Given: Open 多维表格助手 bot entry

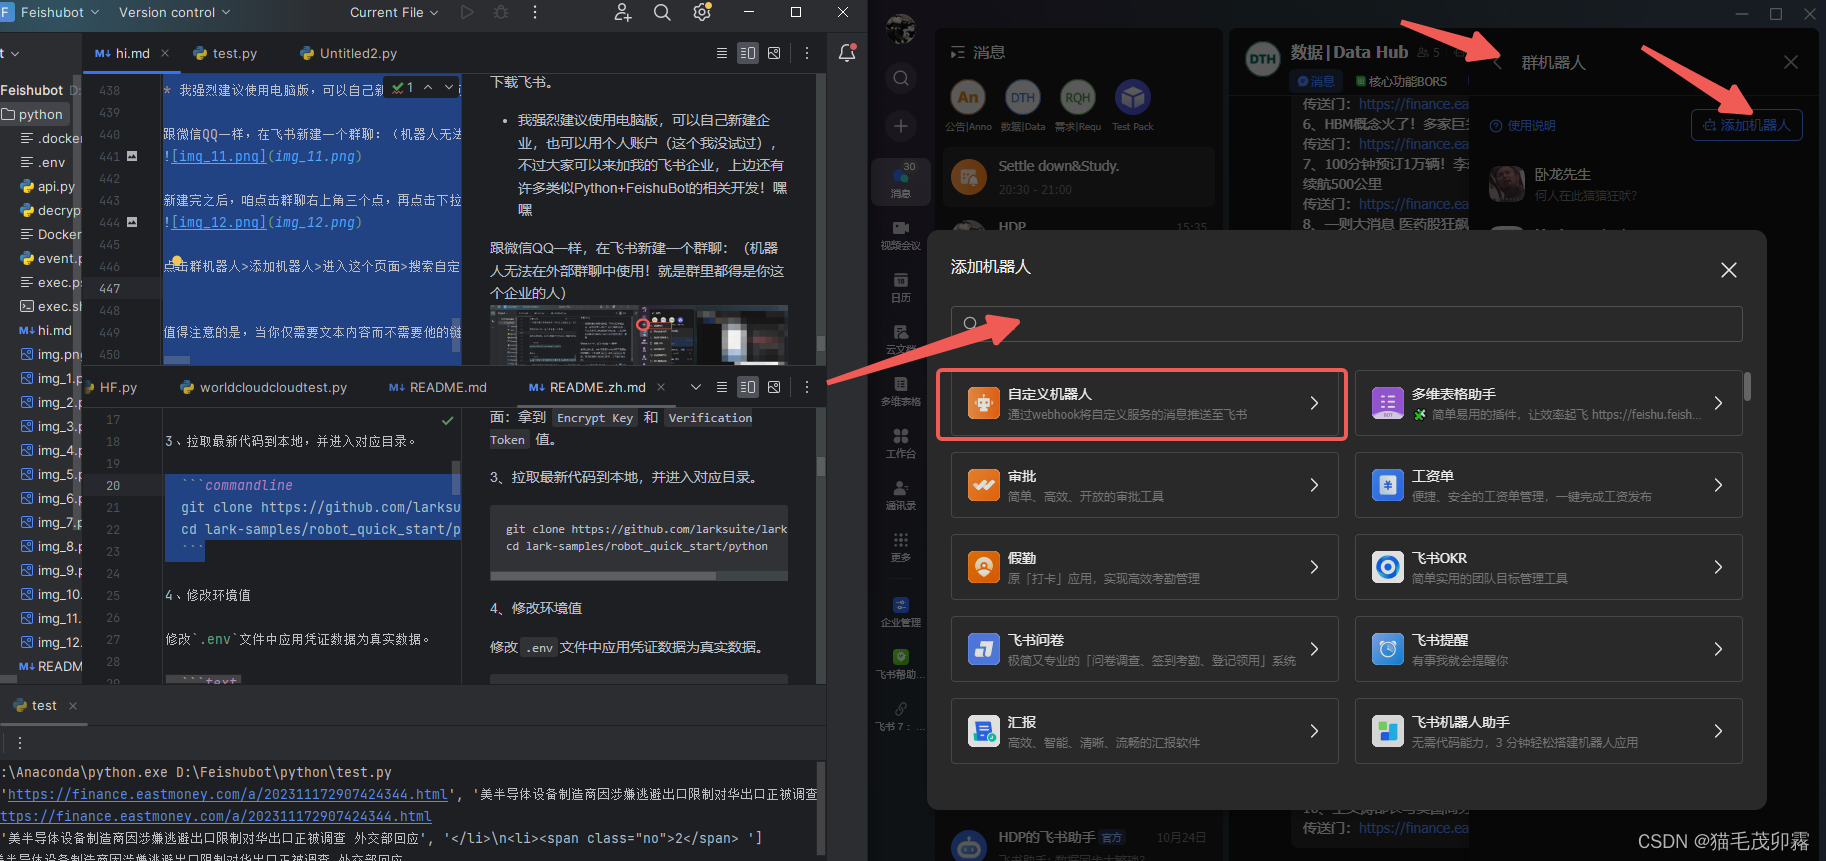Looking at the screenshot, I should 1548,403.
